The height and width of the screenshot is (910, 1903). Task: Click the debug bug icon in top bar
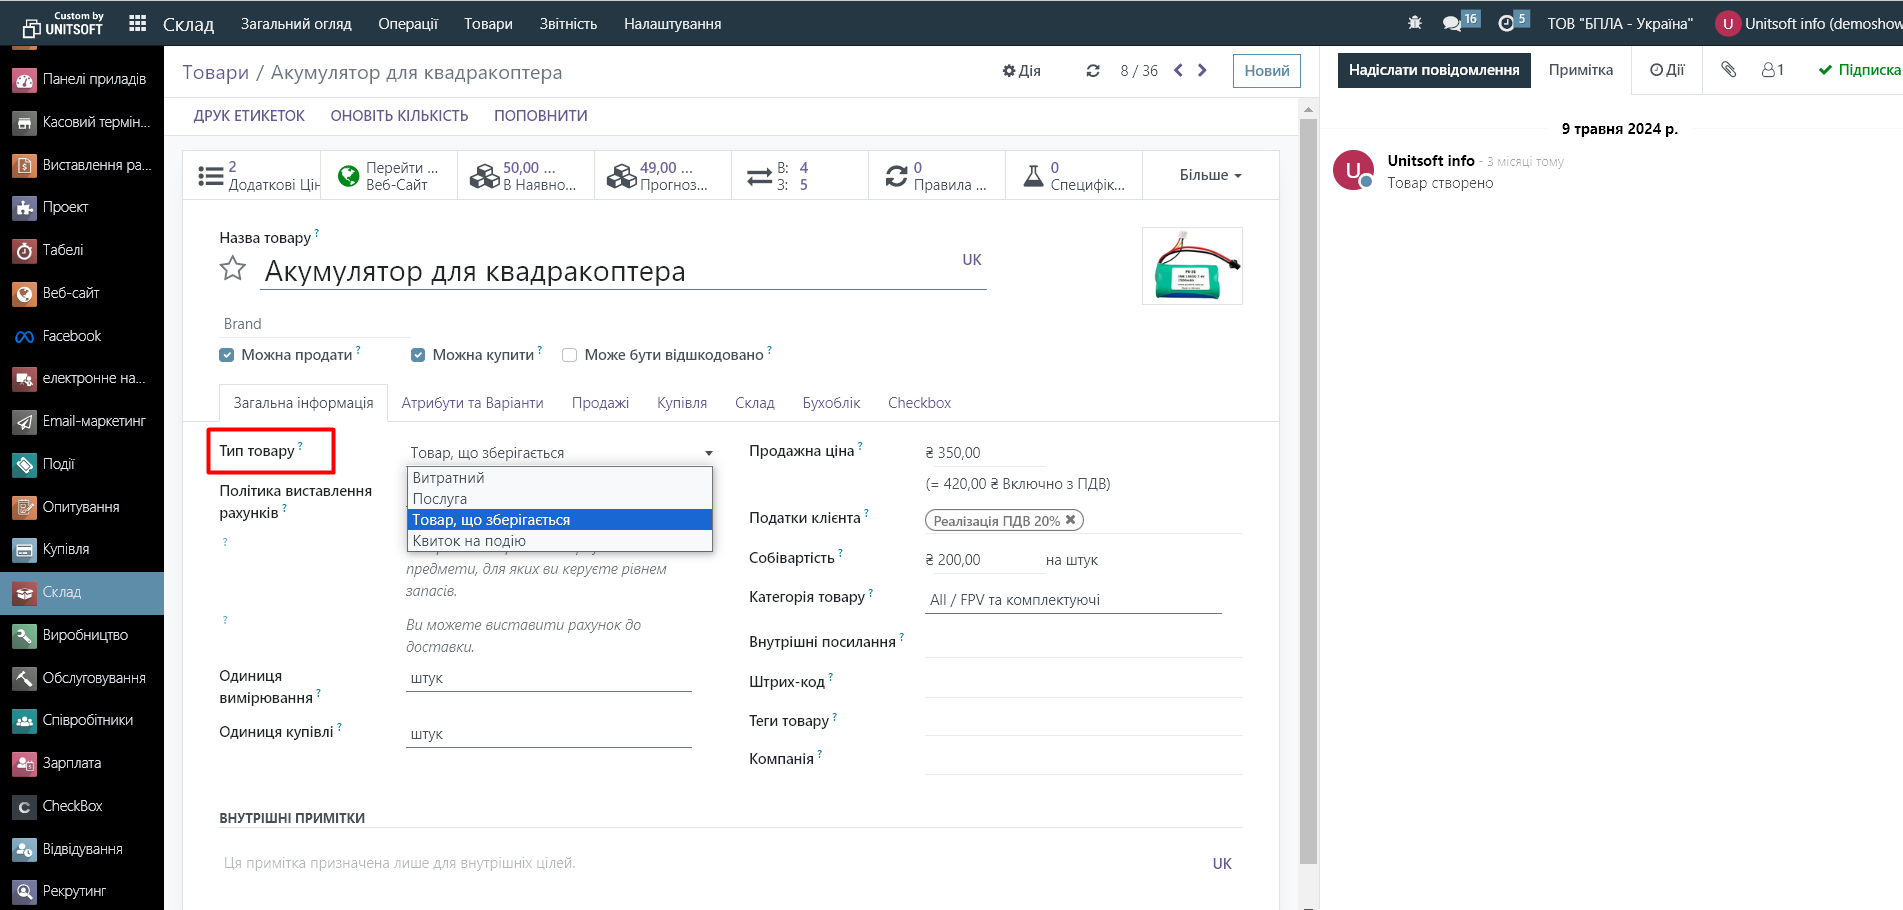click(1414, 23)
